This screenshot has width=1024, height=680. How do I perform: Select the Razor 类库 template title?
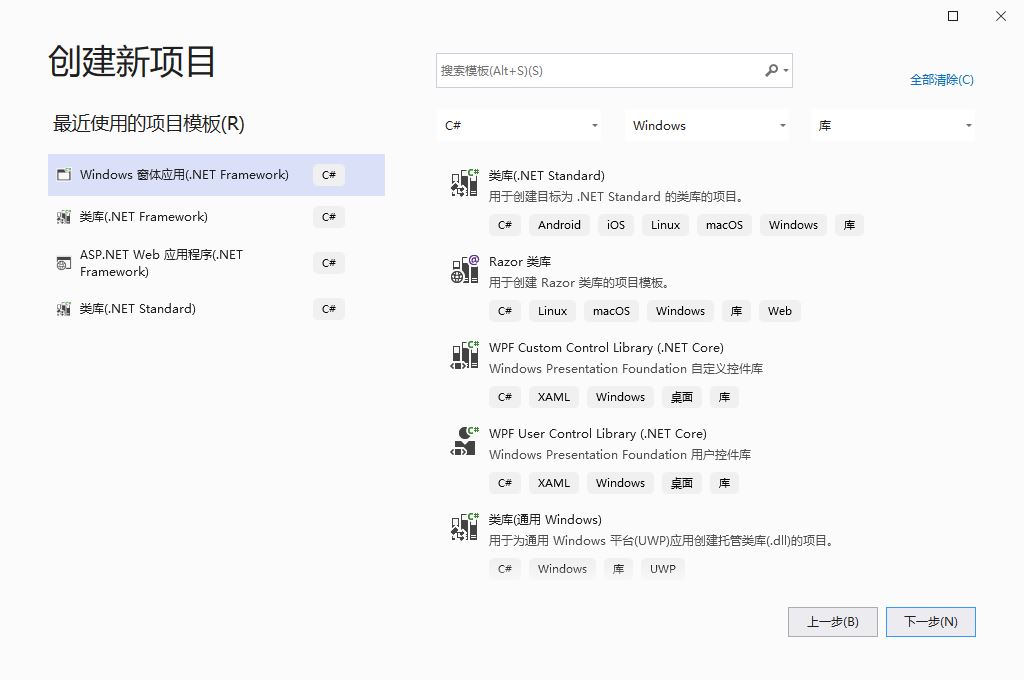[520, 262]
